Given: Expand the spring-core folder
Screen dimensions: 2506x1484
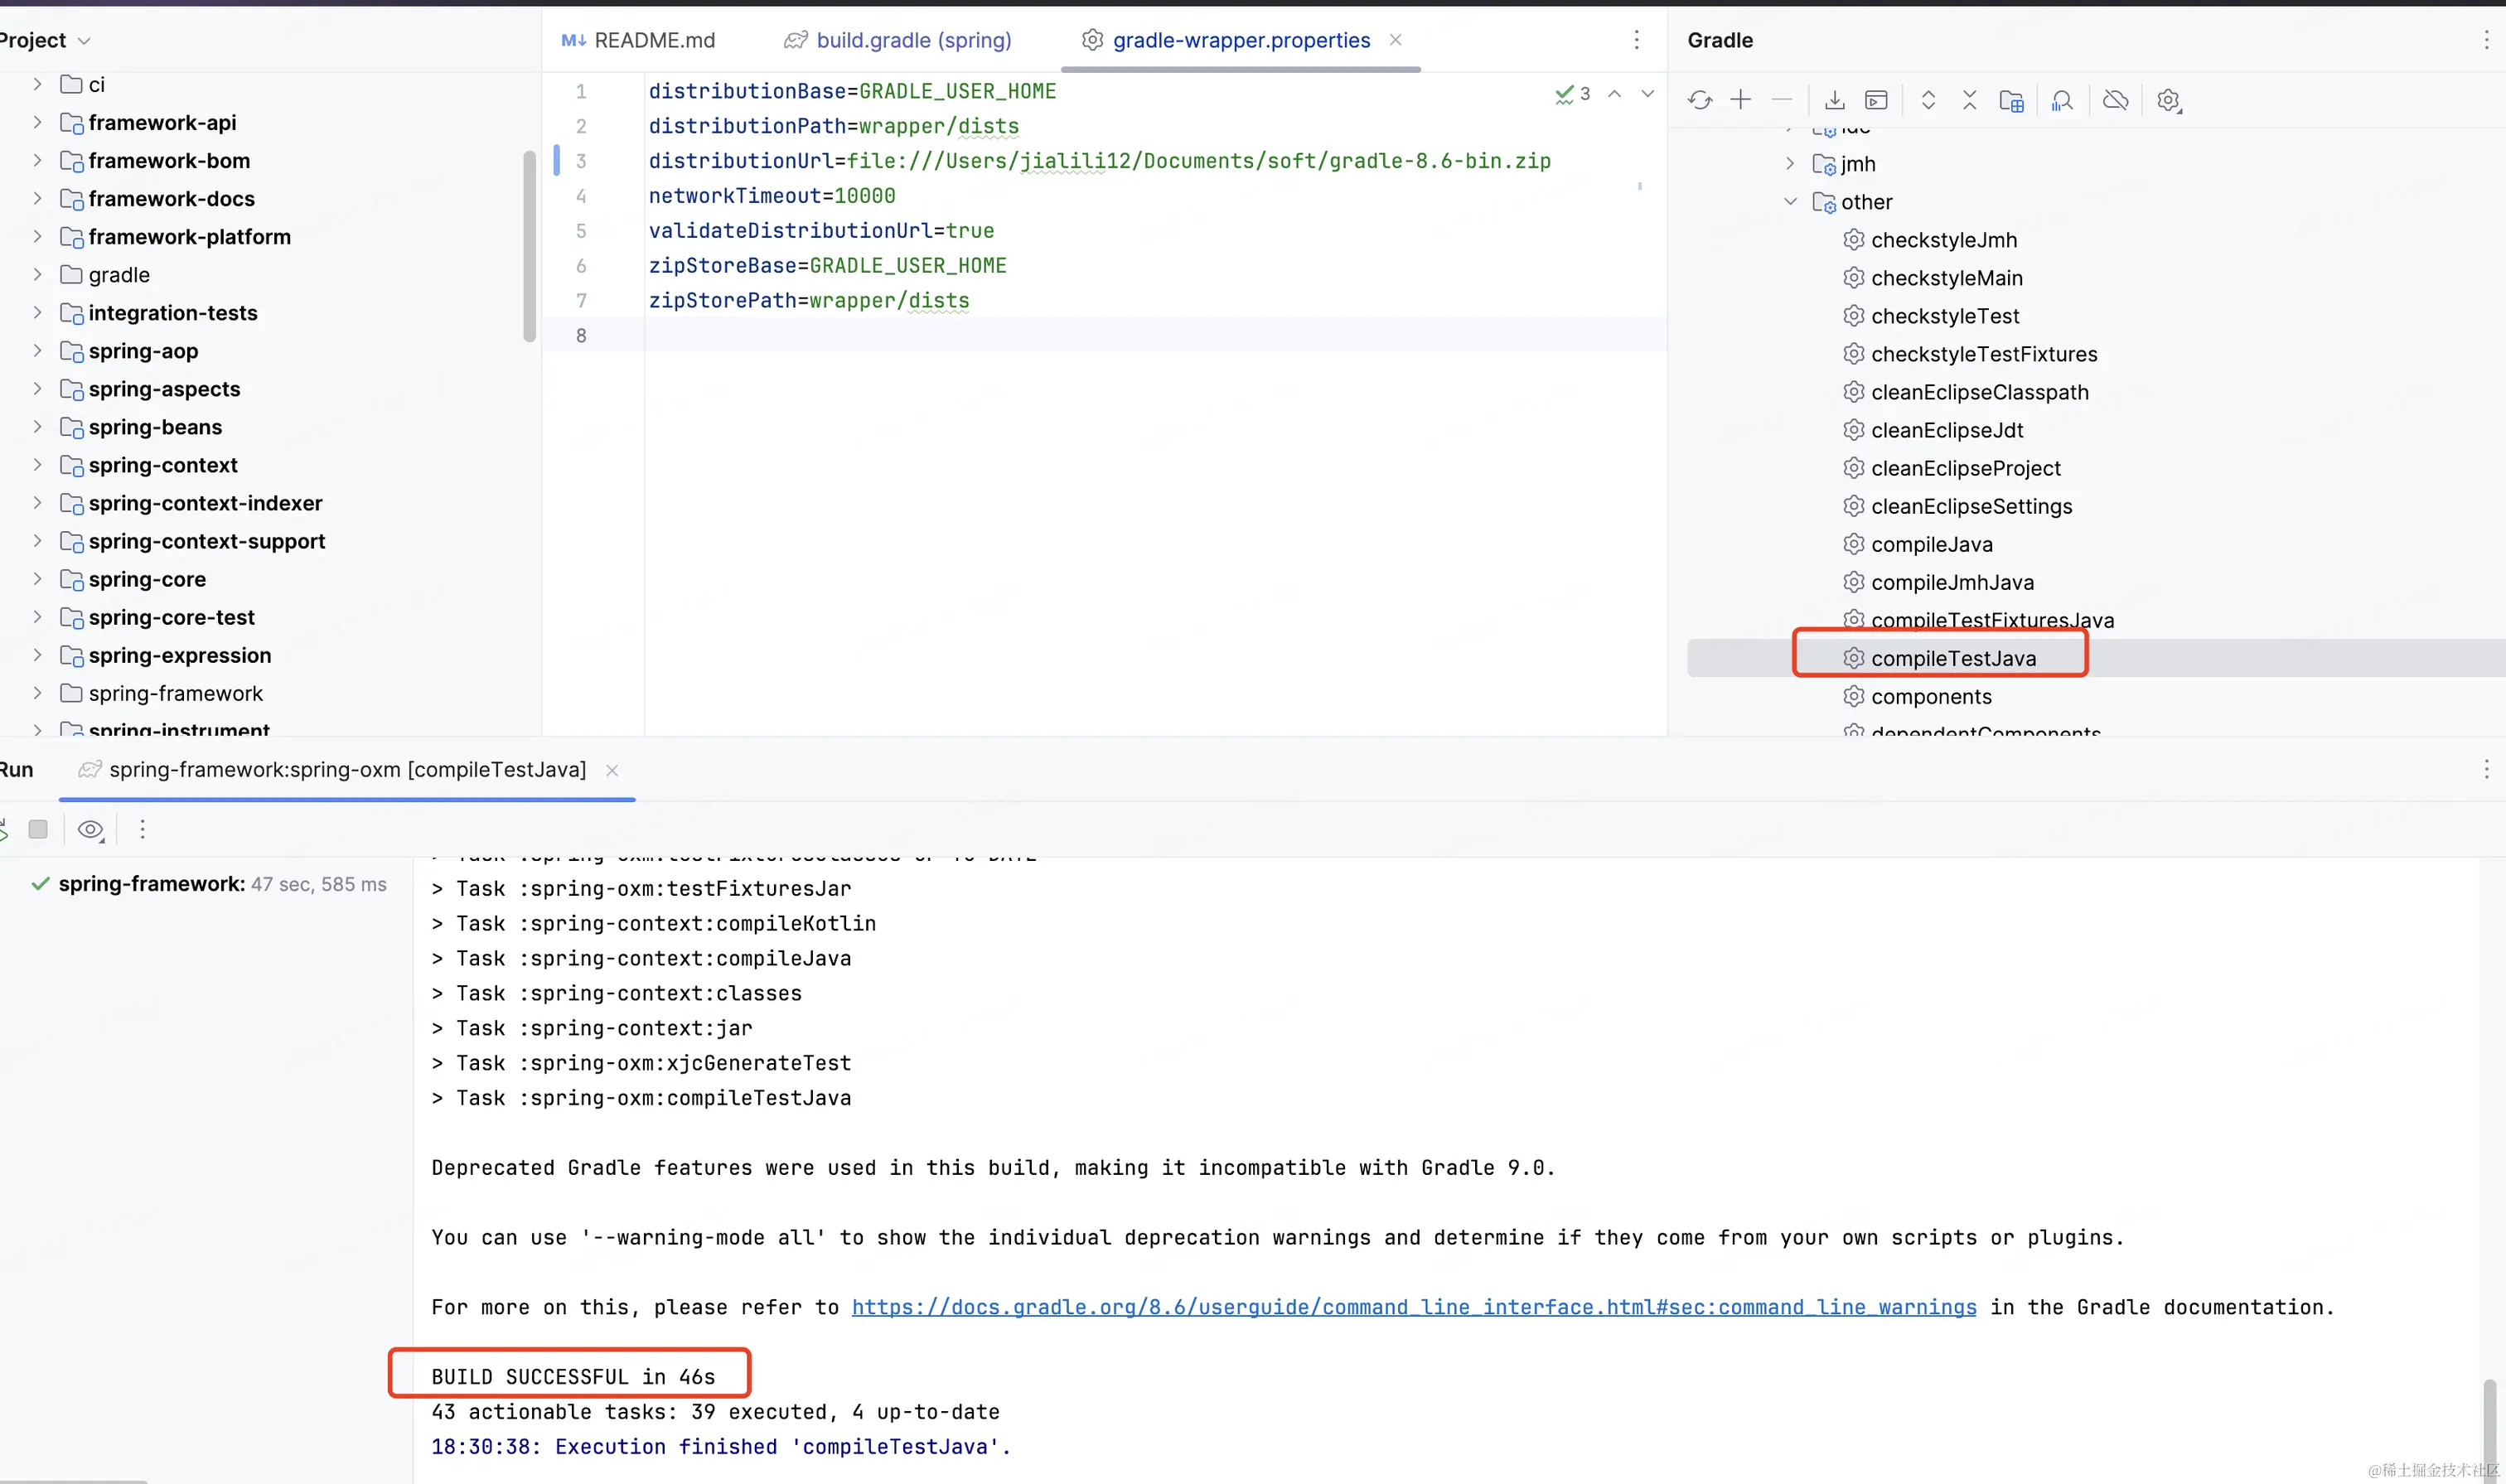Looking at the screenshot, I should [37, 579].
